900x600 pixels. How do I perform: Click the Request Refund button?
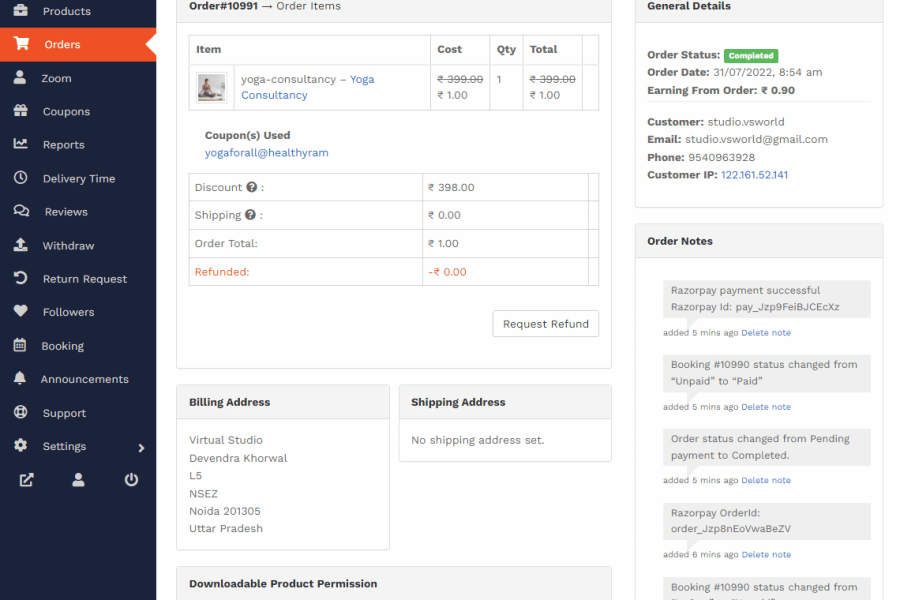[545, 324]
